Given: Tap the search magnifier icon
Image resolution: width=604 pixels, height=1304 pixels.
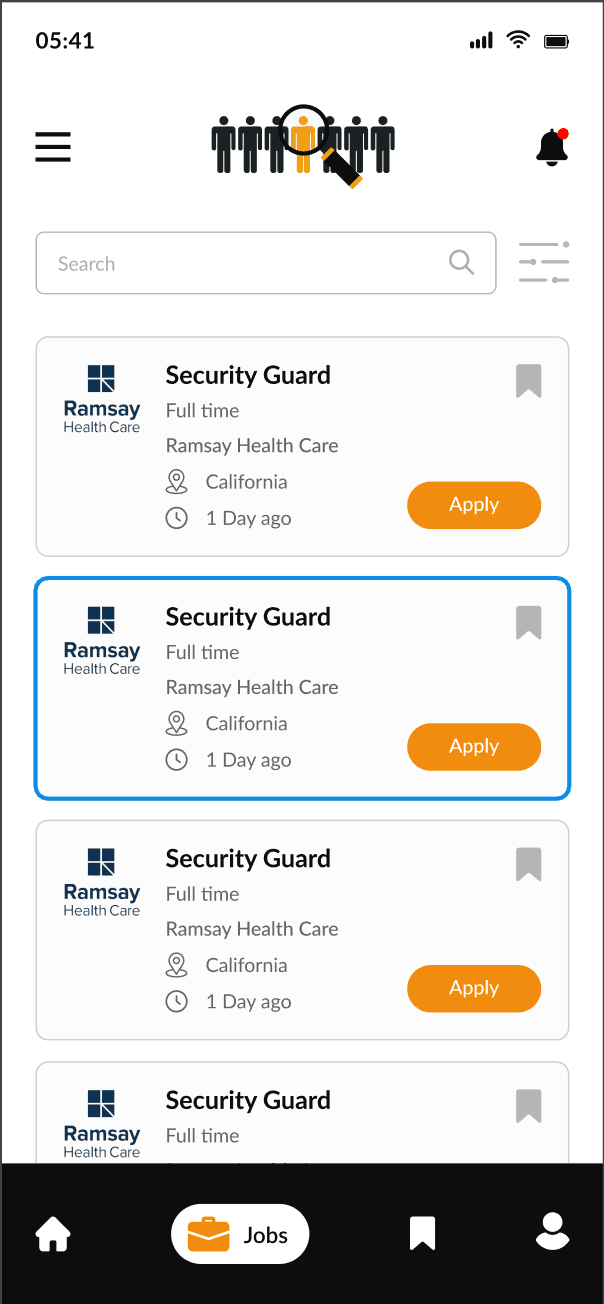Looking at the screenshot, I should (x=461, y=262).
